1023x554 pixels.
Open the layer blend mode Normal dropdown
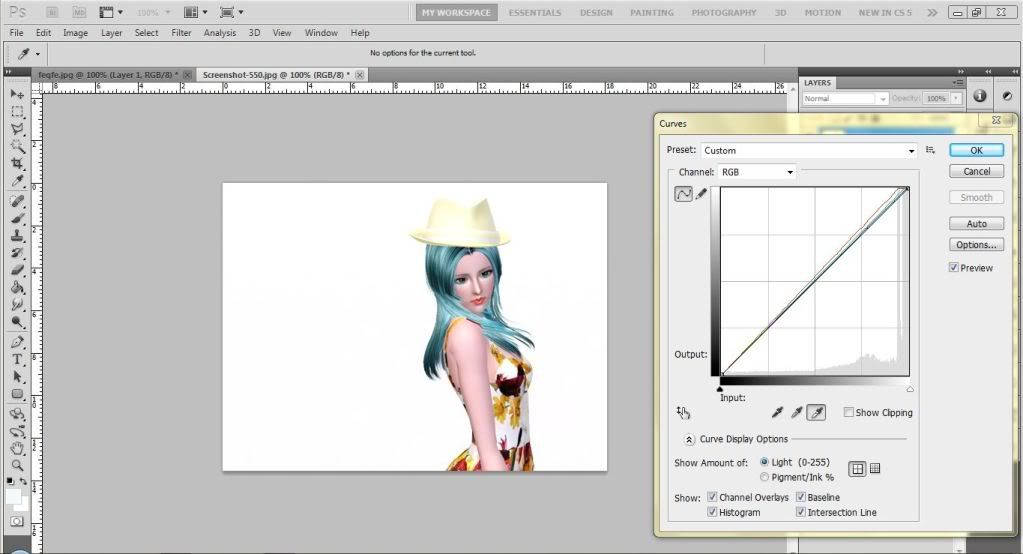point(844,99)
